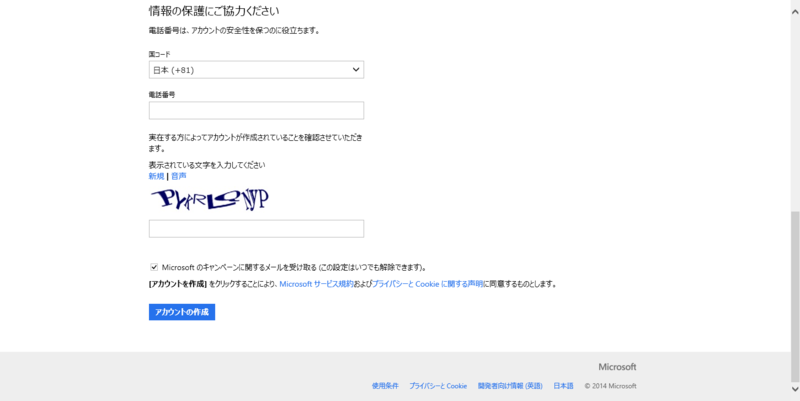Uncheck the Microsoft campaign email checkbox

point(154,267)
